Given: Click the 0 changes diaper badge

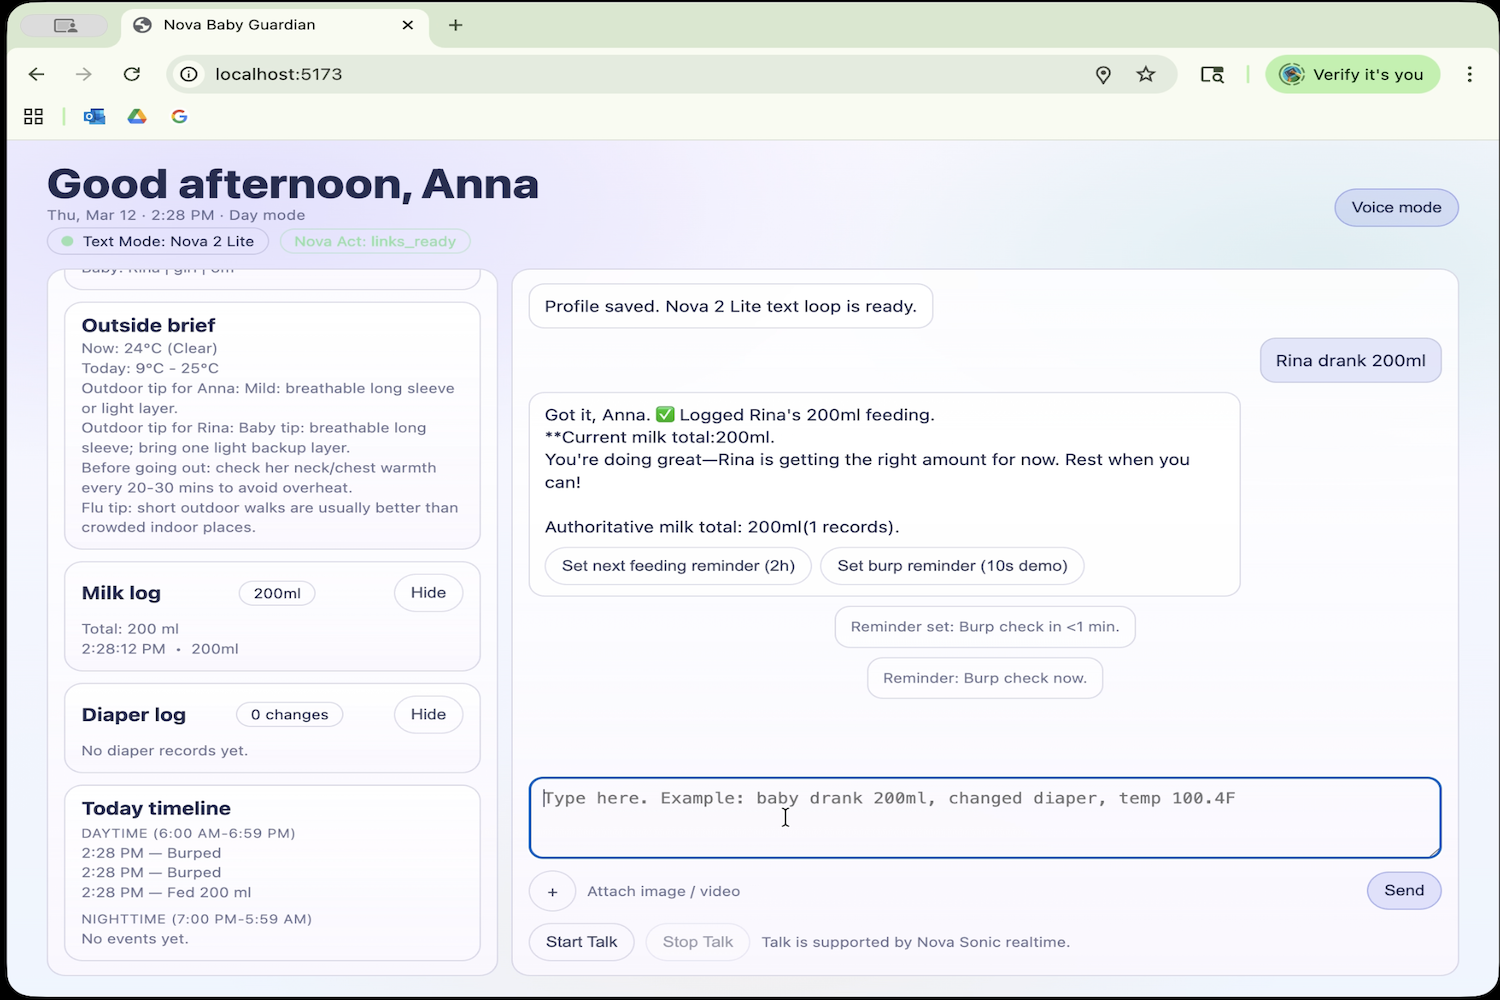Looking at the screenshot, I should 289,715.
